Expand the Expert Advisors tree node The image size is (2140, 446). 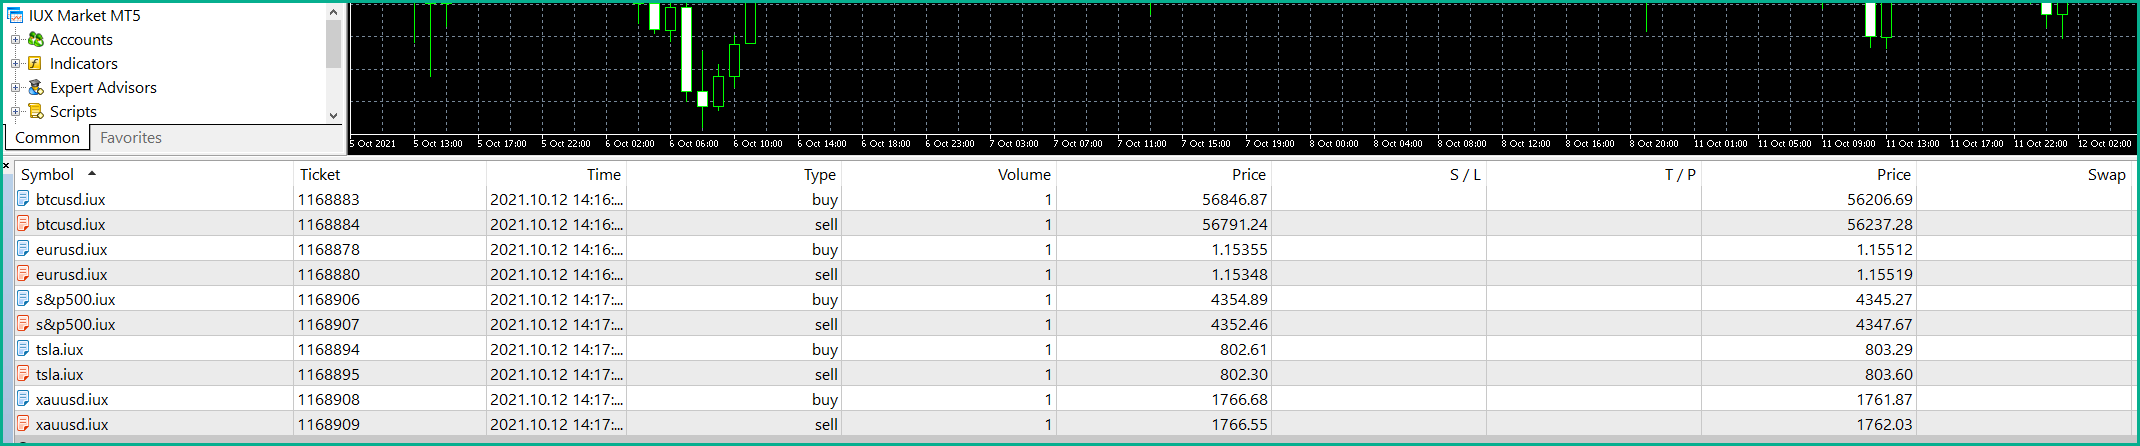pyautogui.click(x=15, y=87)
